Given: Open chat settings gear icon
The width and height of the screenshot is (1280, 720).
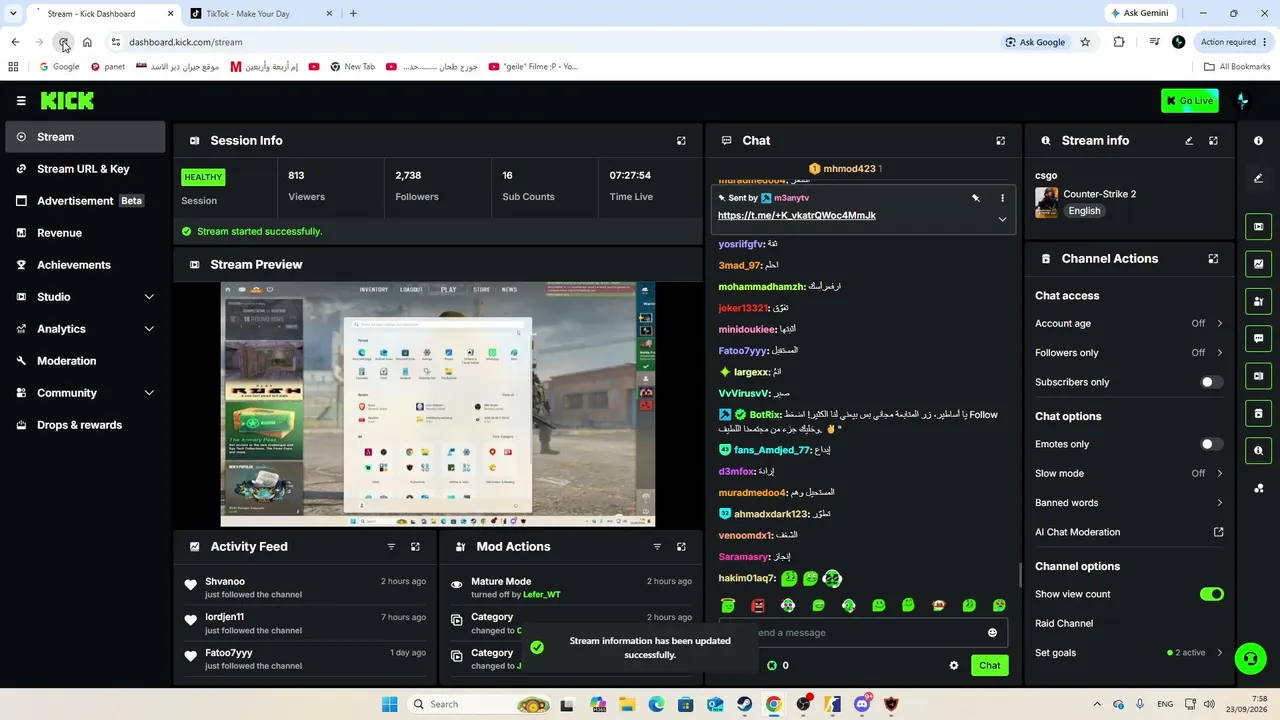Looking at the screenshot, I should (x=954, y=665).
